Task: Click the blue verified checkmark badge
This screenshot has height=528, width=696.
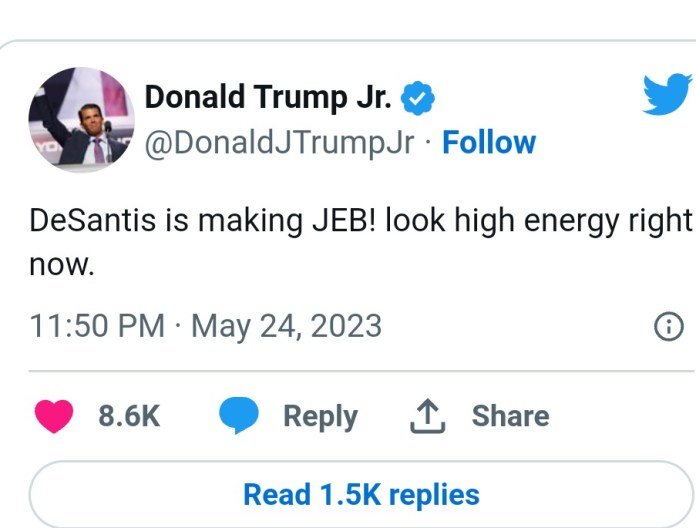Action: click(x=418, y=99)
